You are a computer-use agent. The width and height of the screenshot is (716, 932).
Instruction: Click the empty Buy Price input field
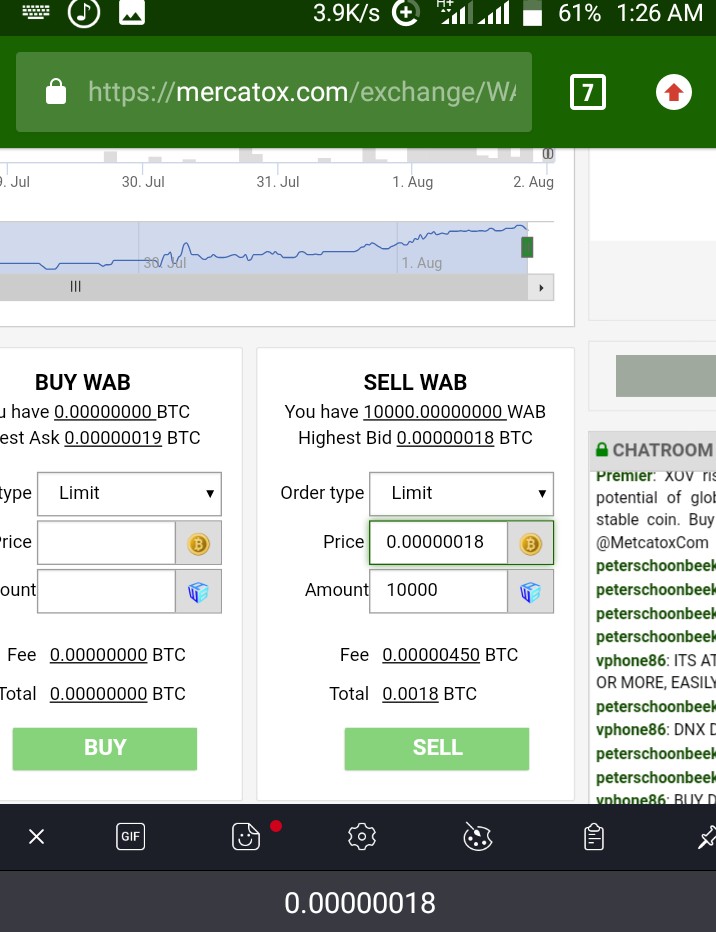click(106, 543)
